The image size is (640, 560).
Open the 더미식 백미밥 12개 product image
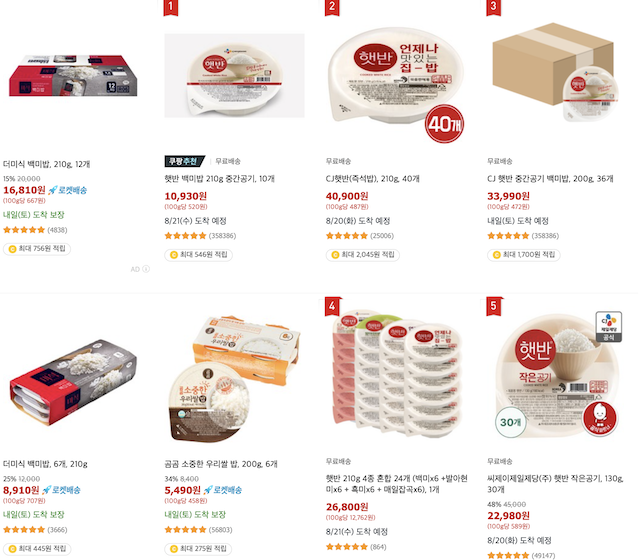tap(73, 76)
